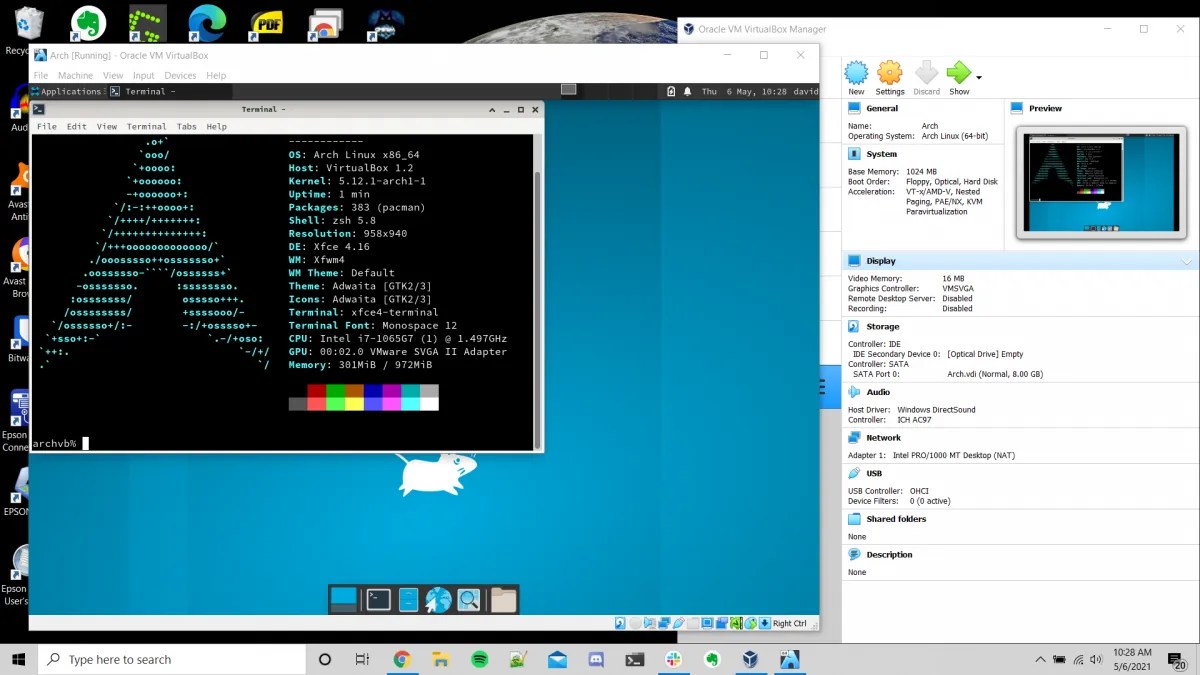Click the yellow color block in terminal

click(x=354, y=404)
